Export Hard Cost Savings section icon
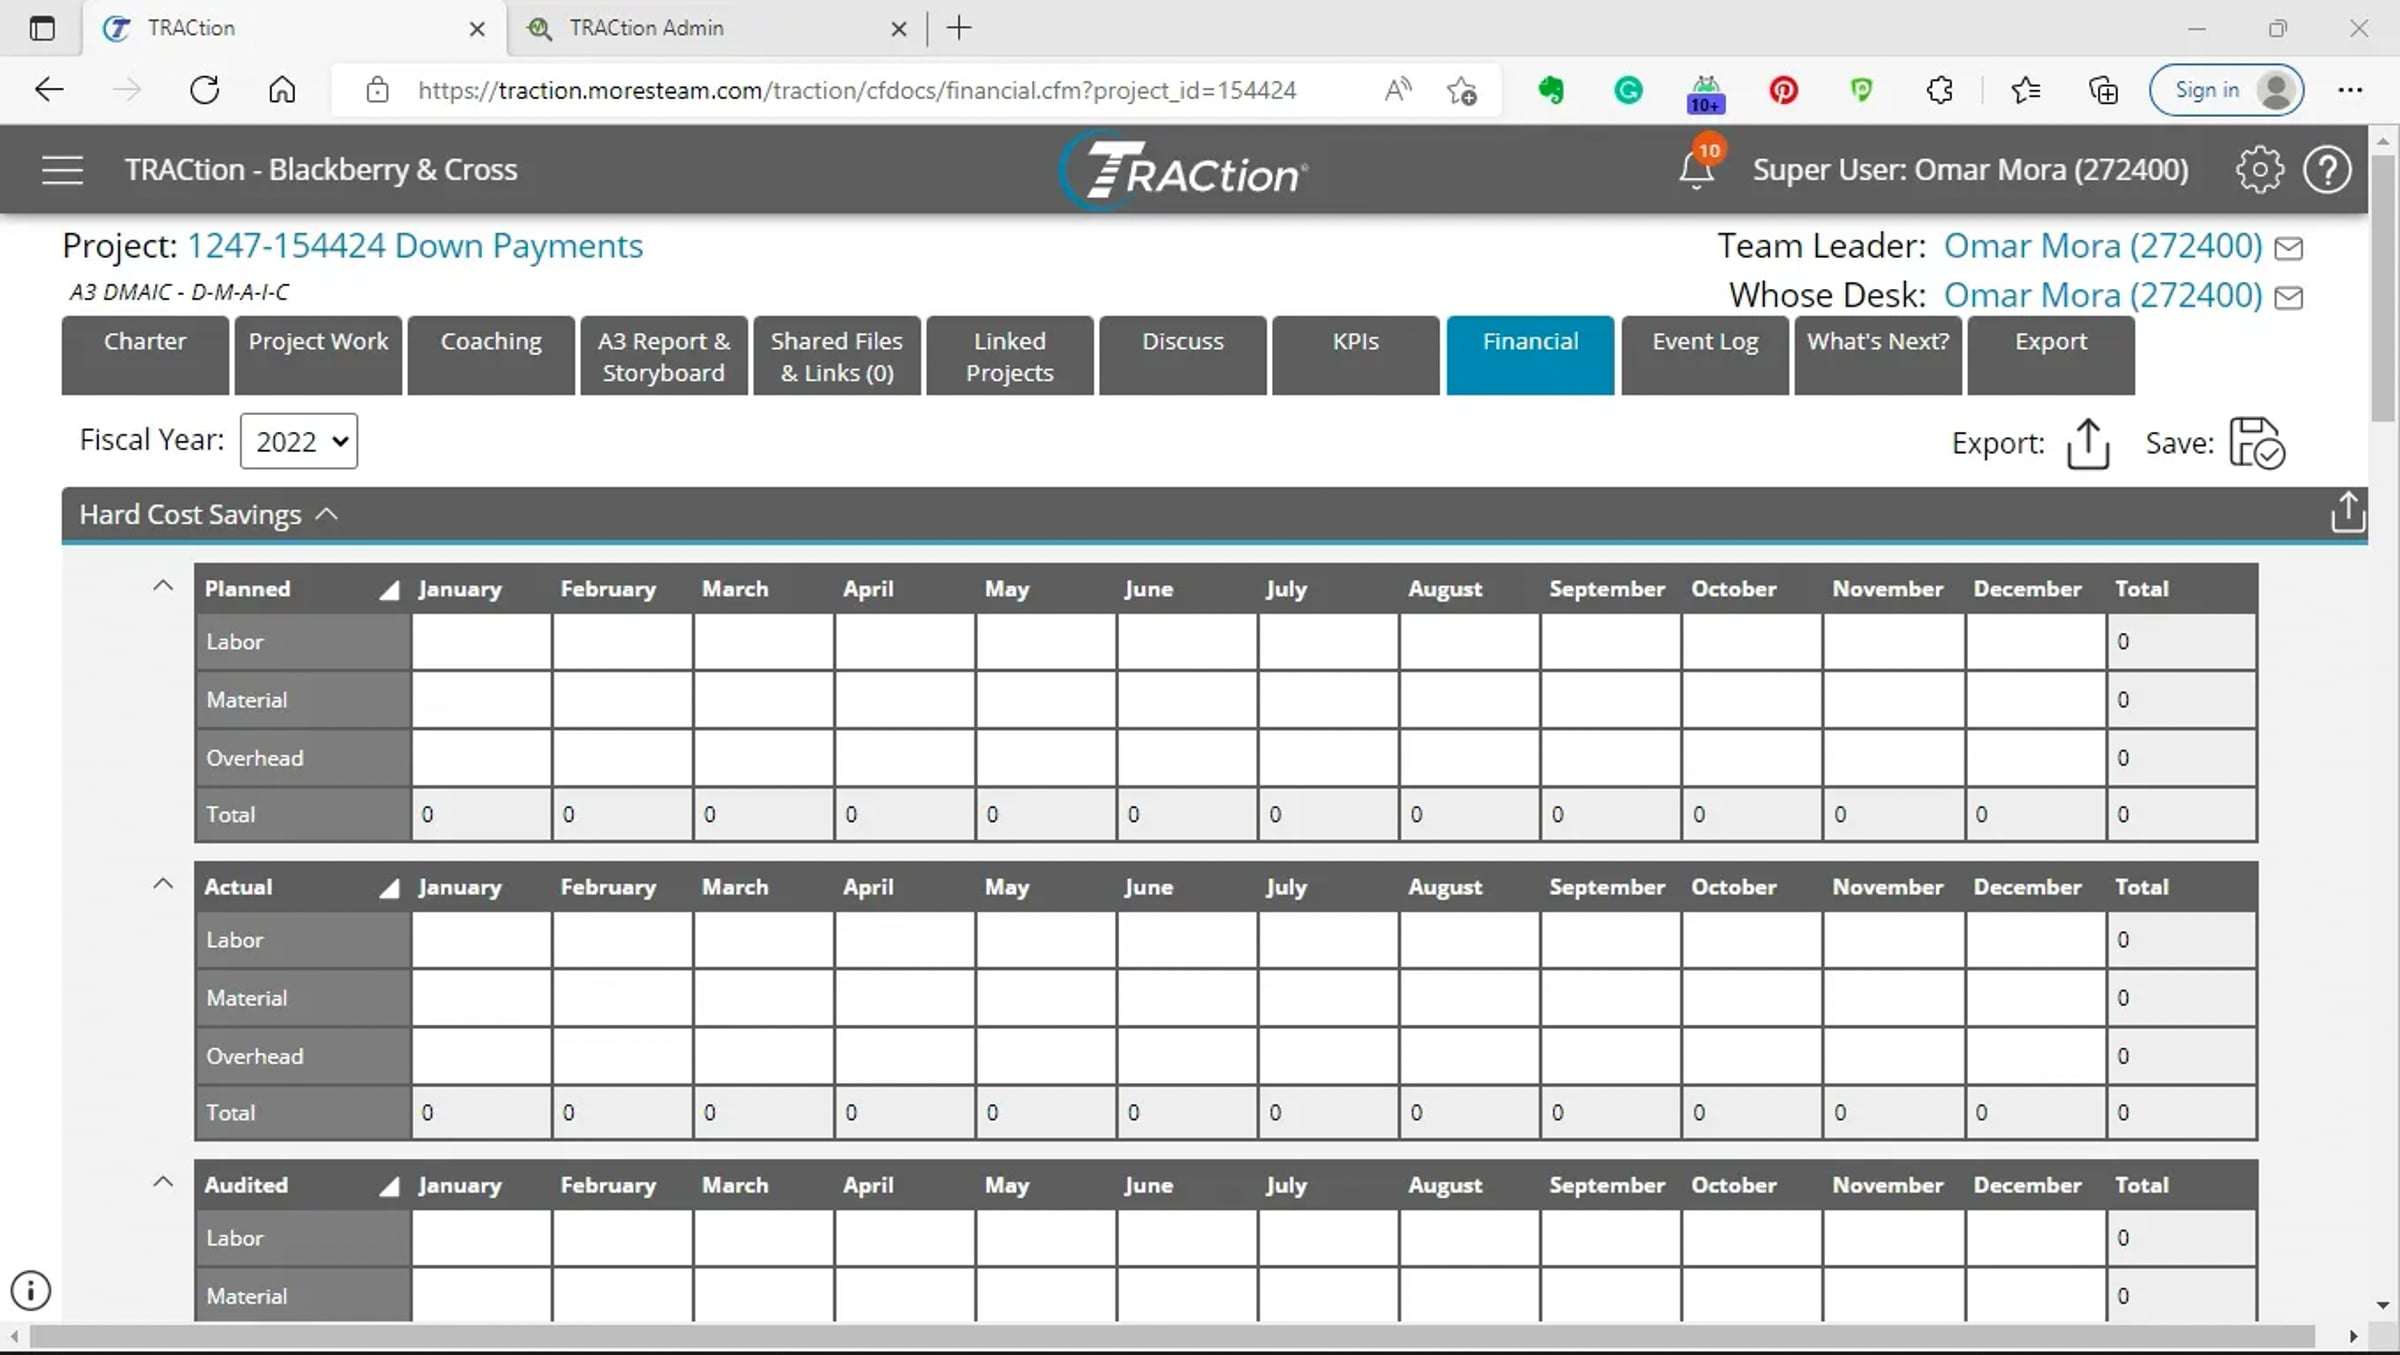This screenshot has height=1355, width=2400. 2347,513
